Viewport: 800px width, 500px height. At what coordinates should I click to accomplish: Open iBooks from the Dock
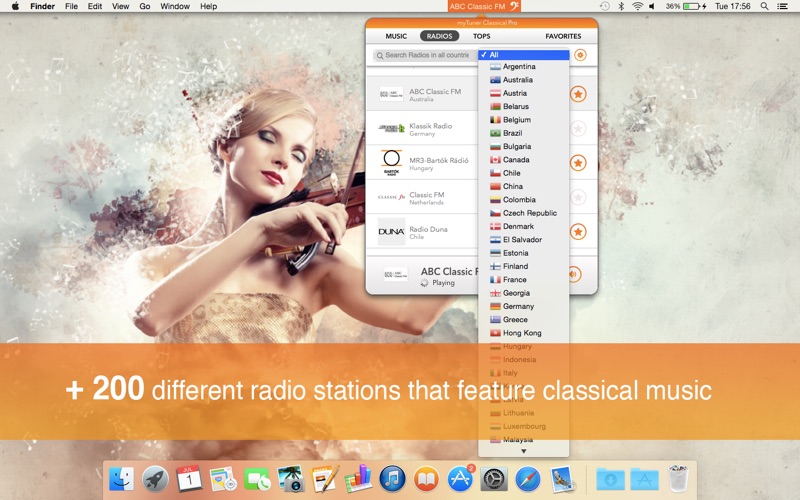[426, 479]
